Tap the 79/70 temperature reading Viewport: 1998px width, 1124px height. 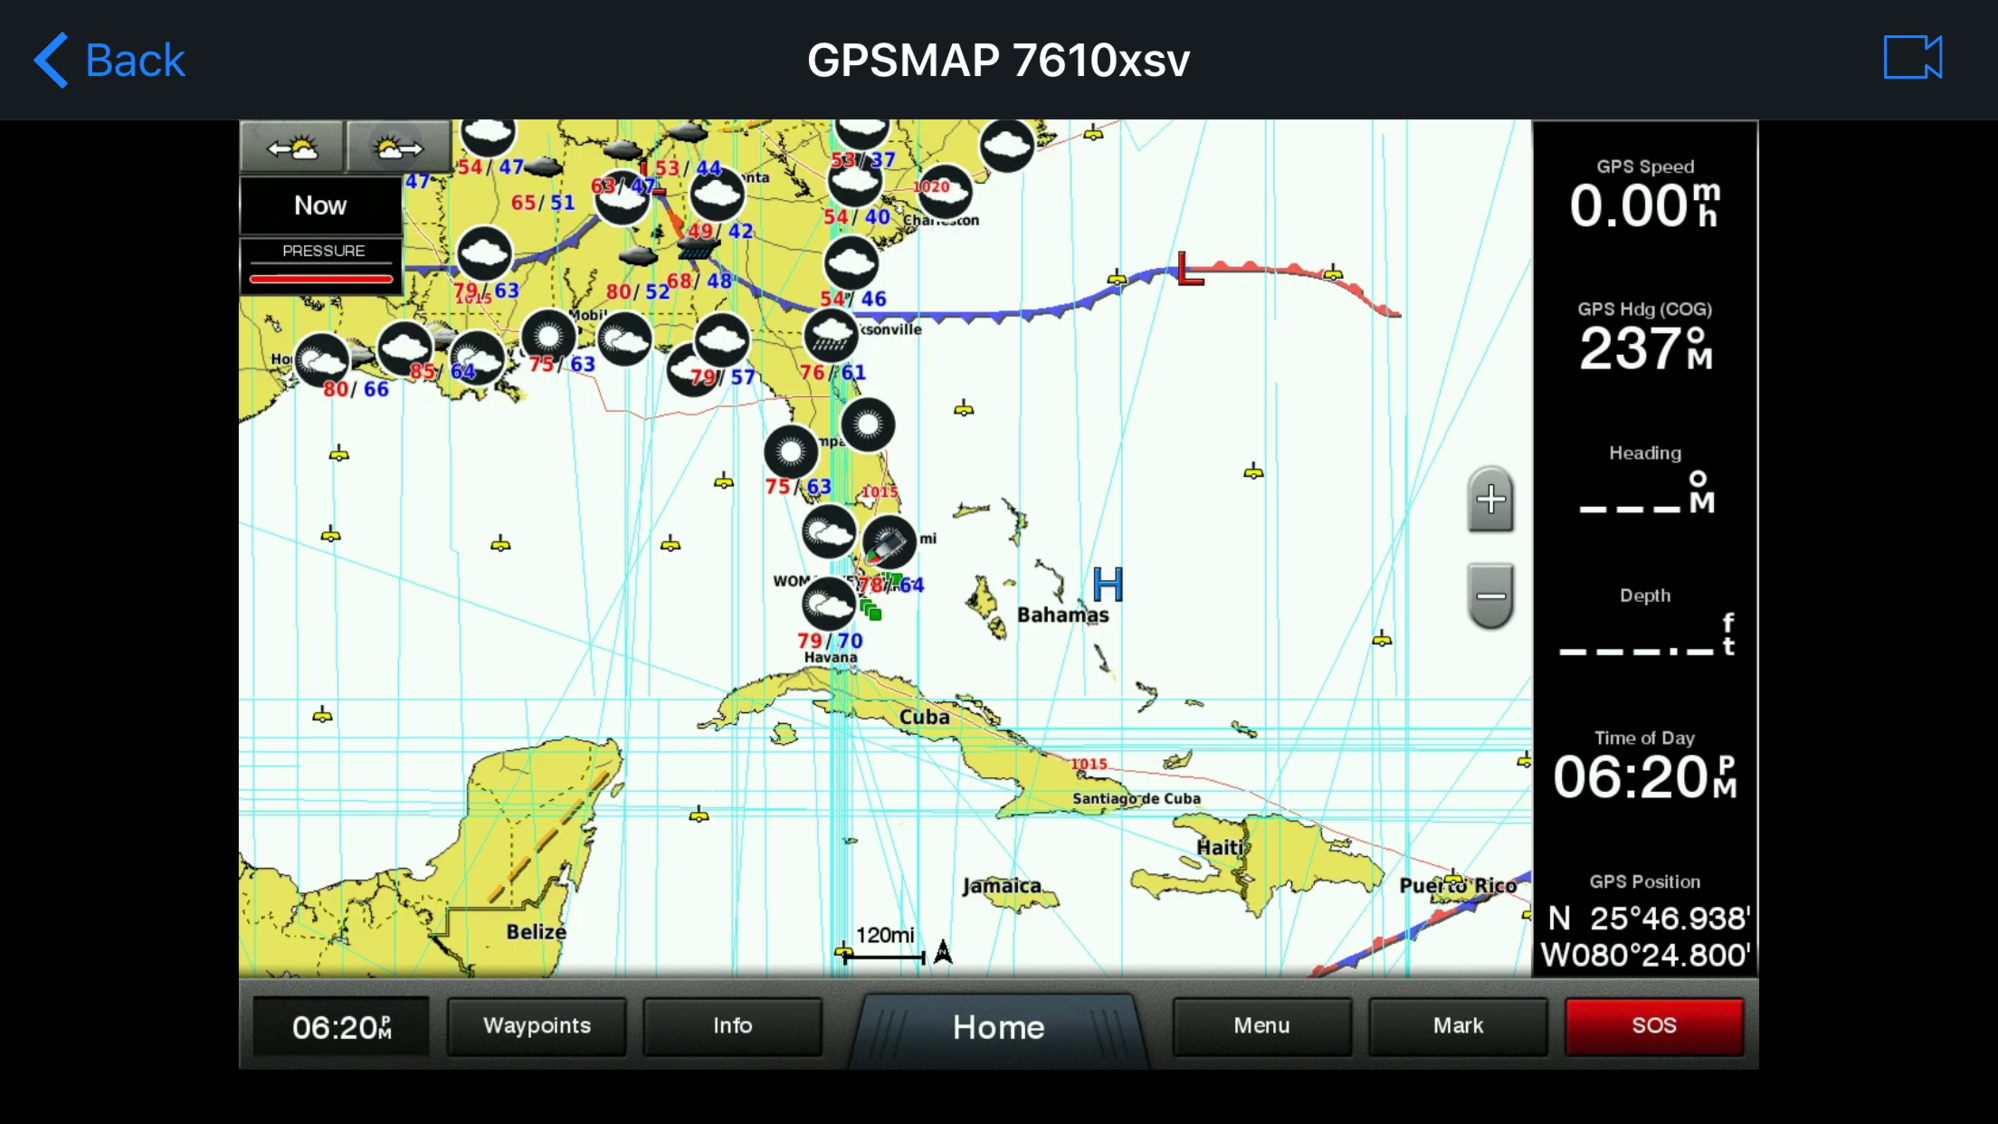[830, 640]
